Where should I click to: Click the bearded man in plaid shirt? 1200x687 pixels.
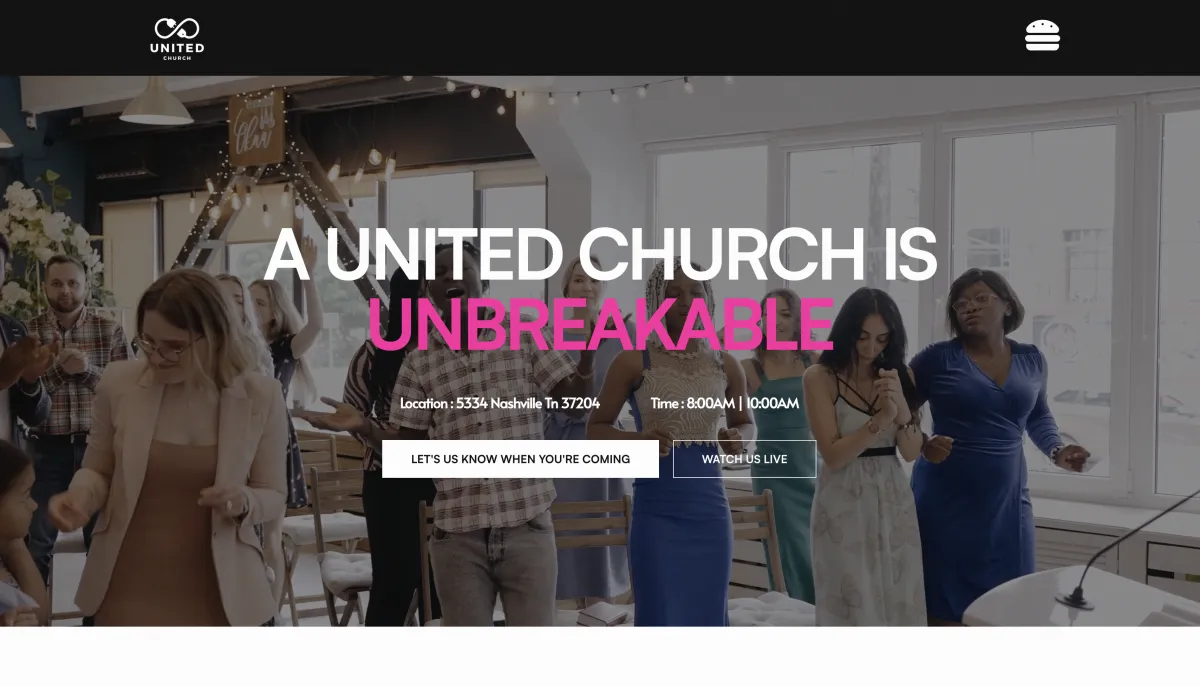[72, 350]
